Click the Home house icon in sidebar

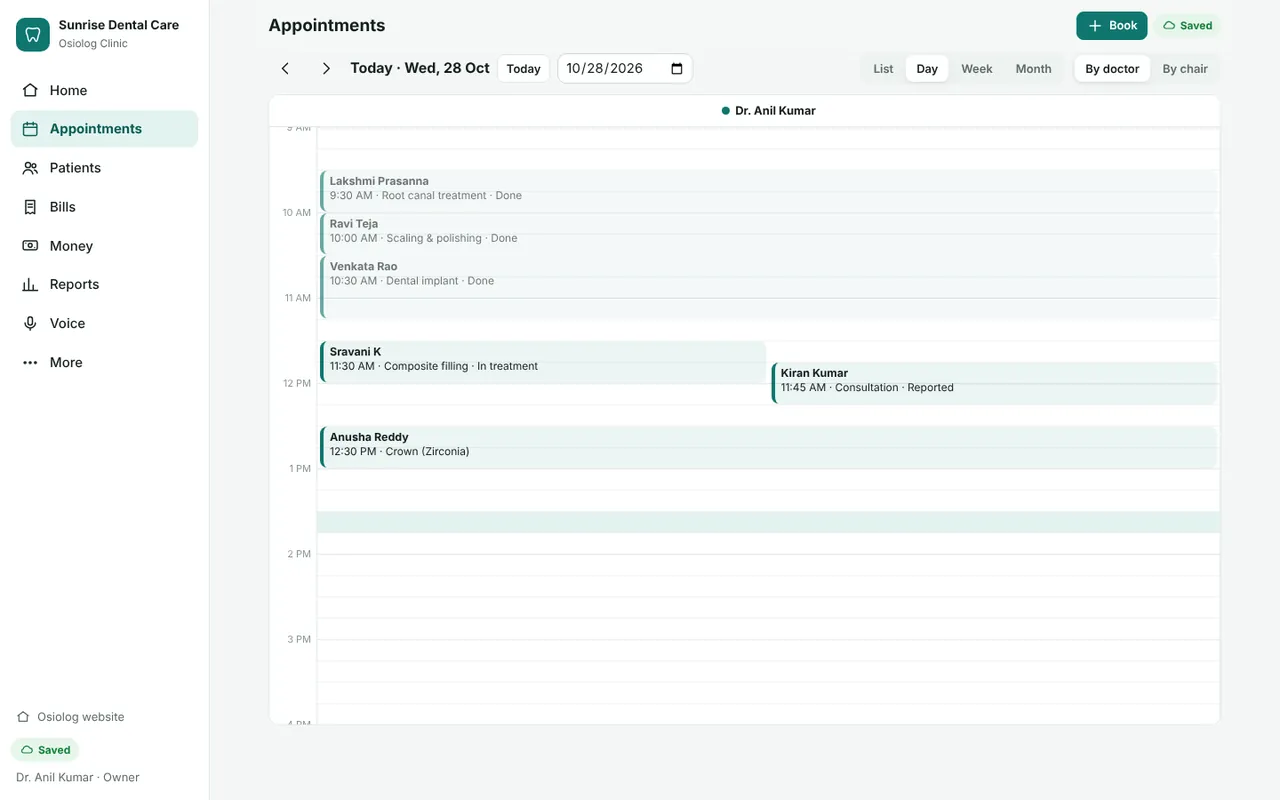30,90
